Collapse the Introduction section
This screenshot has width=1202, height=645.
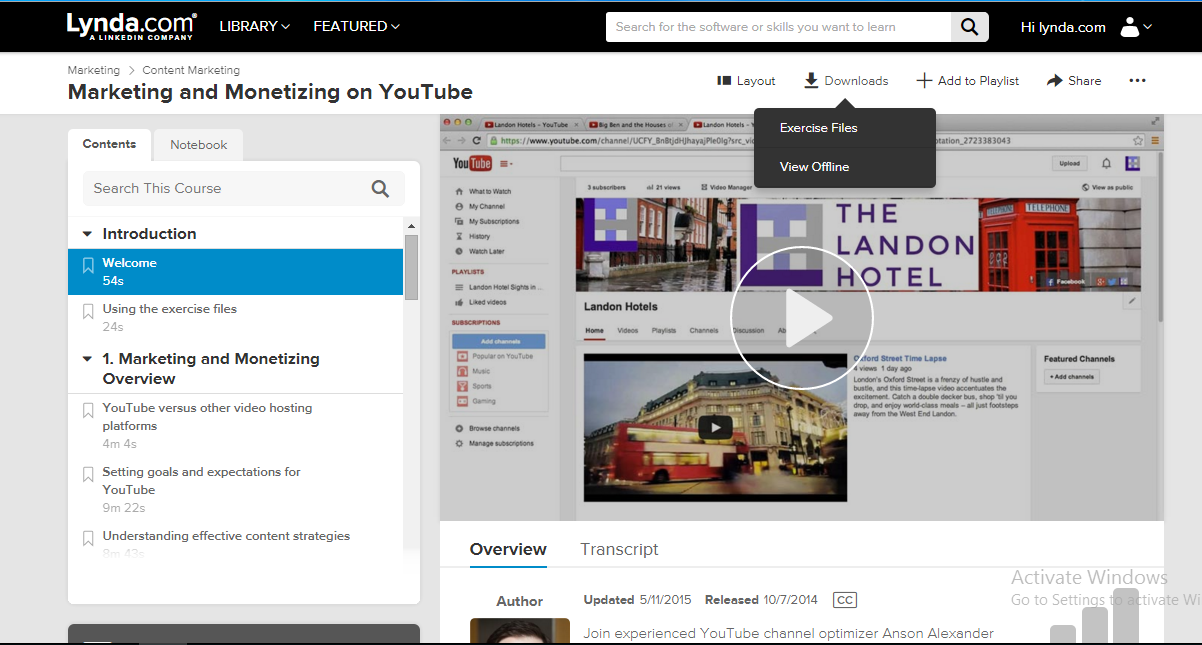tap(88, 234)
